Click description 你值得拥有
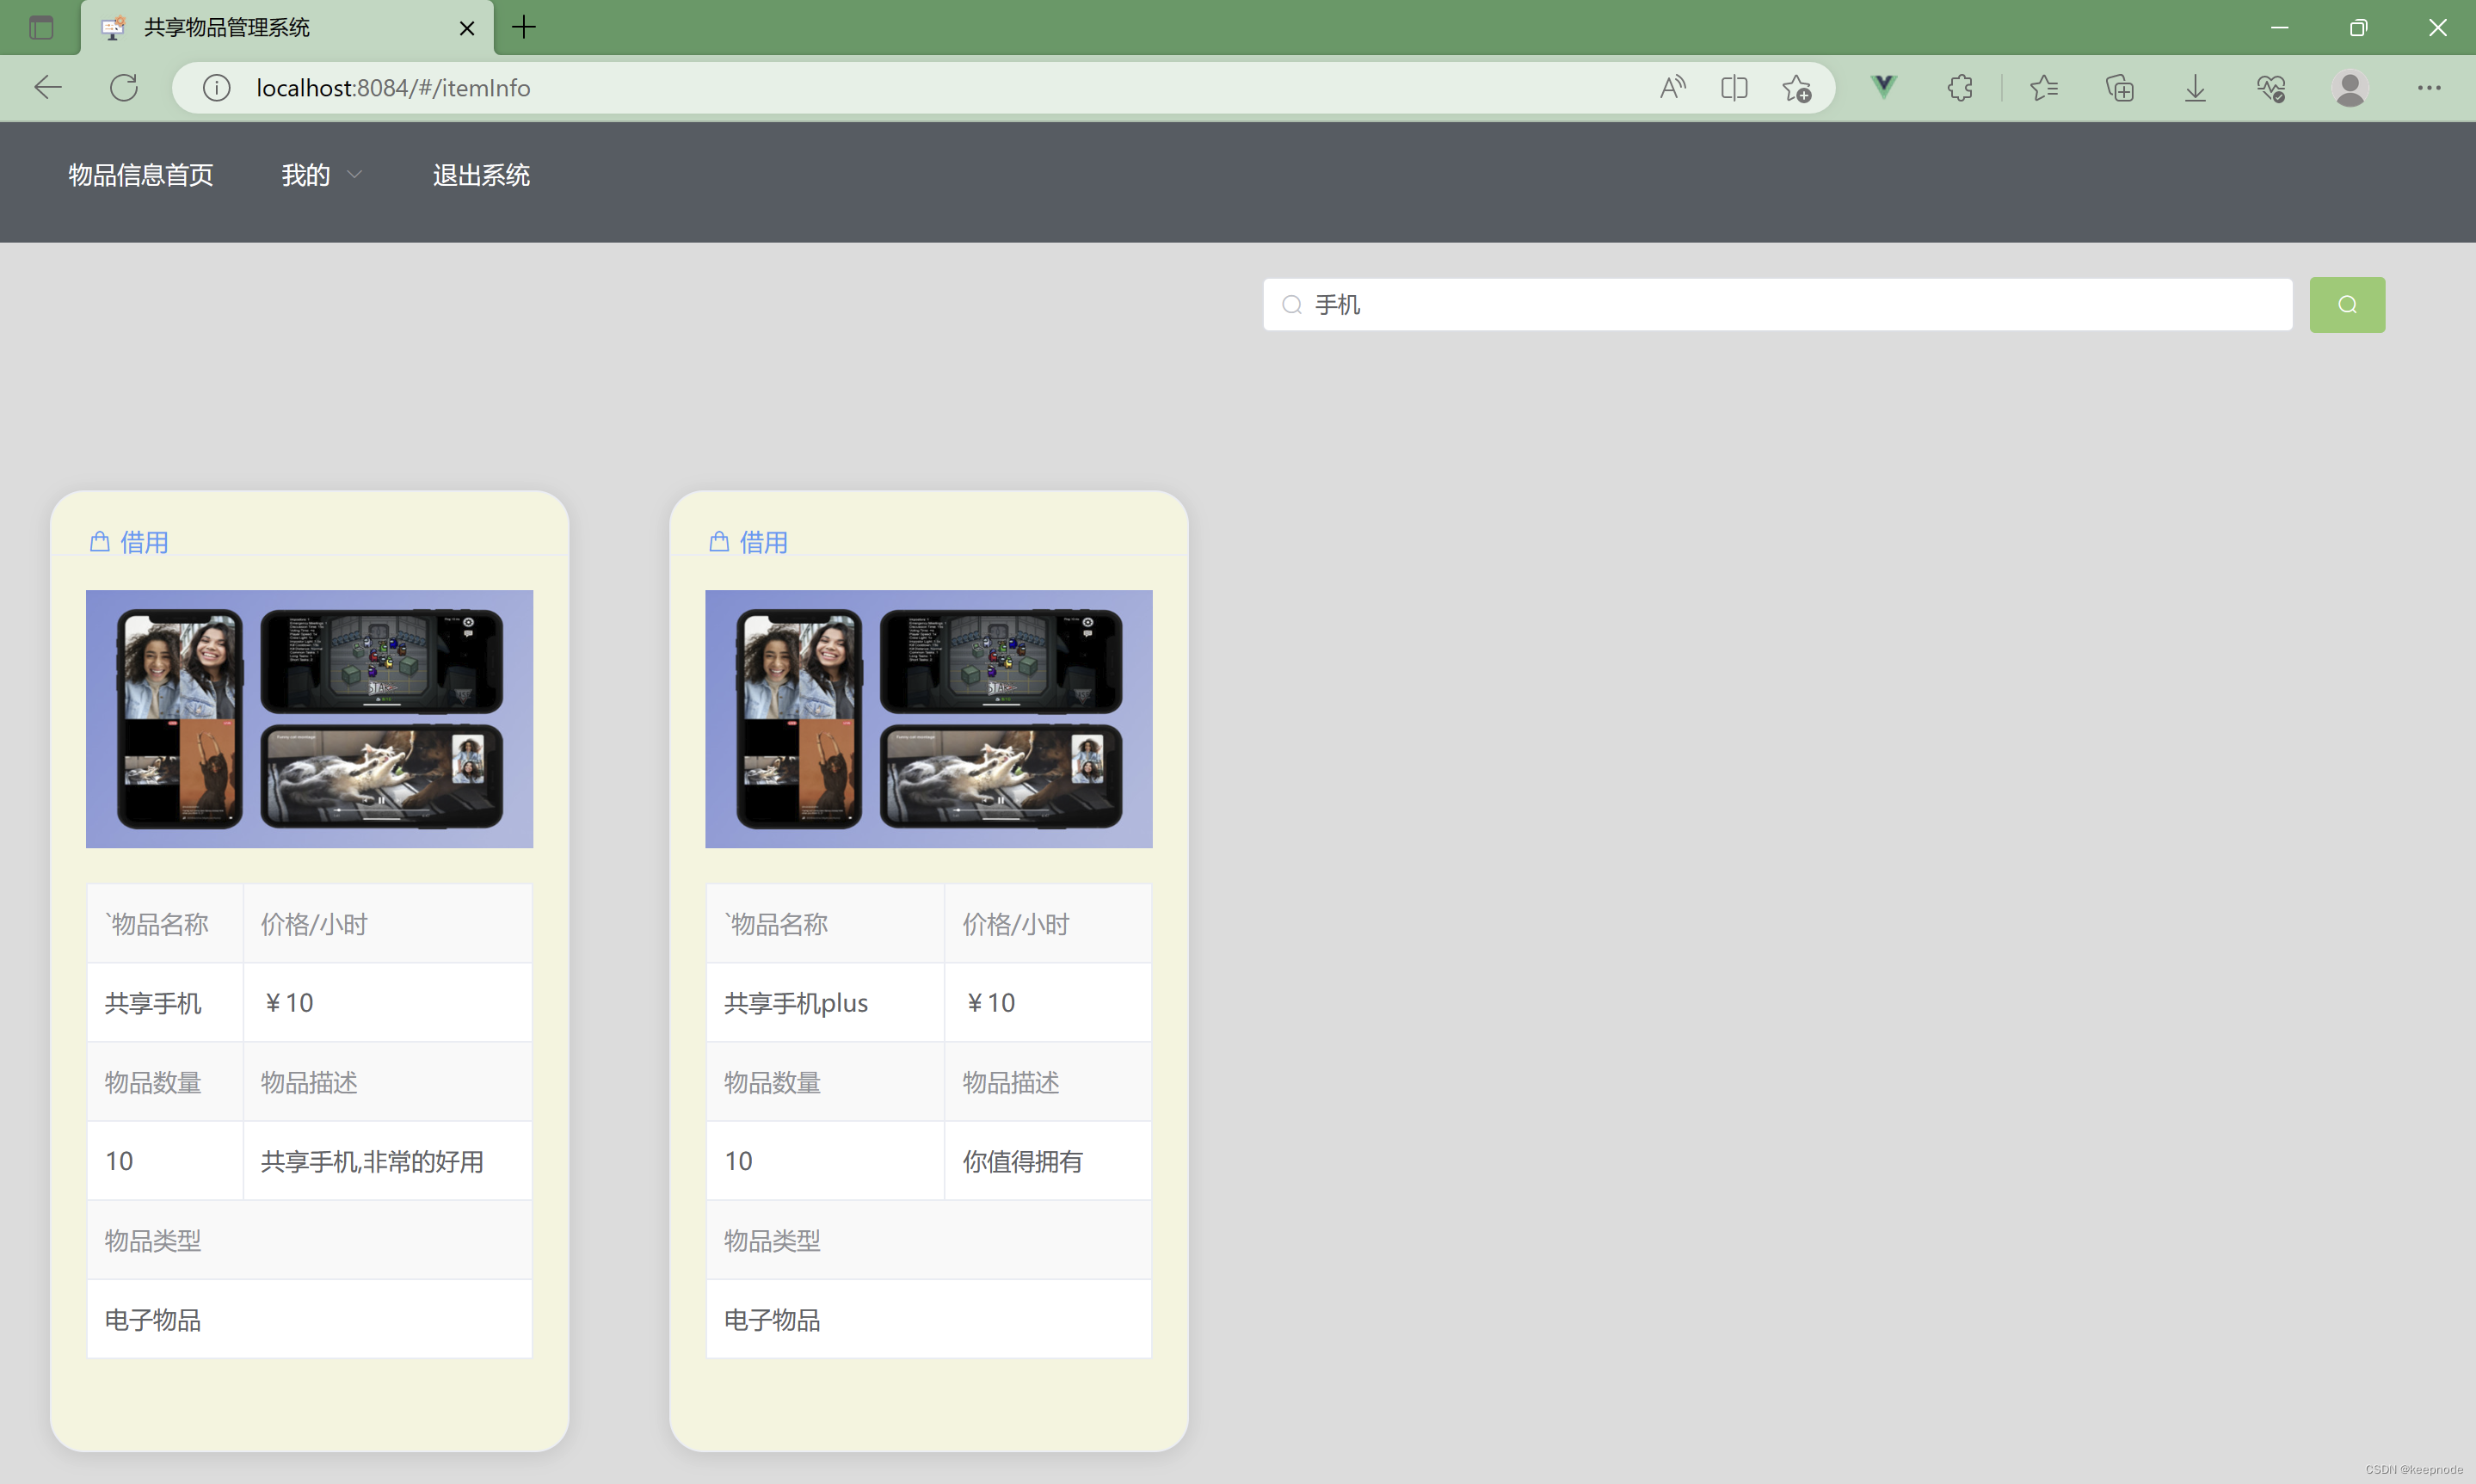2476x1484 pixels. 1022,1161
